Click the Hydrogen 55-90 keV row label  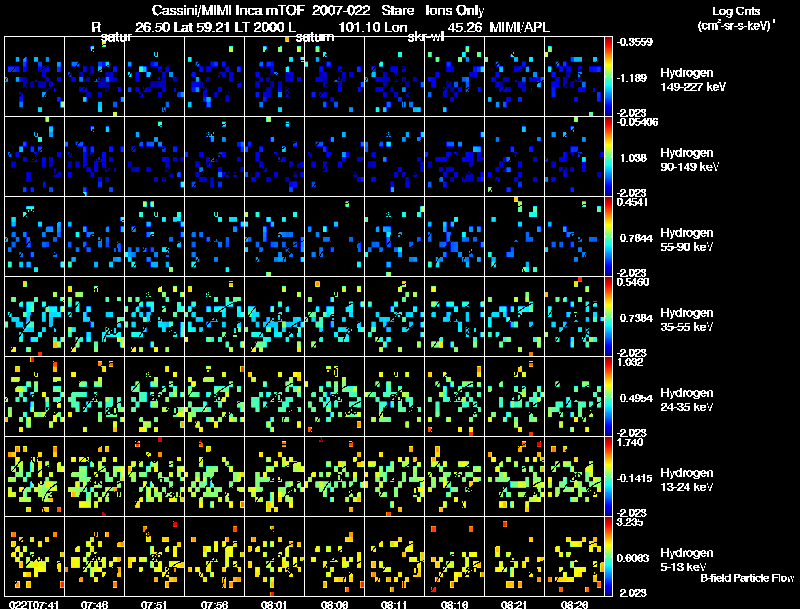pos(687,240)
